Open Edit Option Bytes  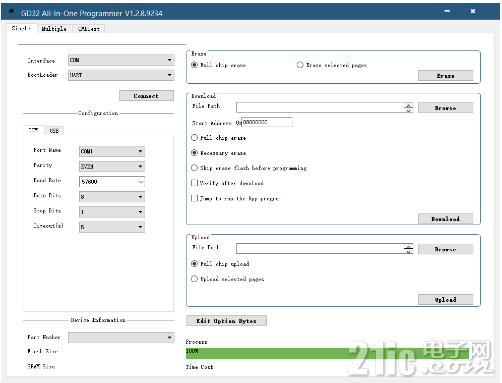tap(226, 321)
